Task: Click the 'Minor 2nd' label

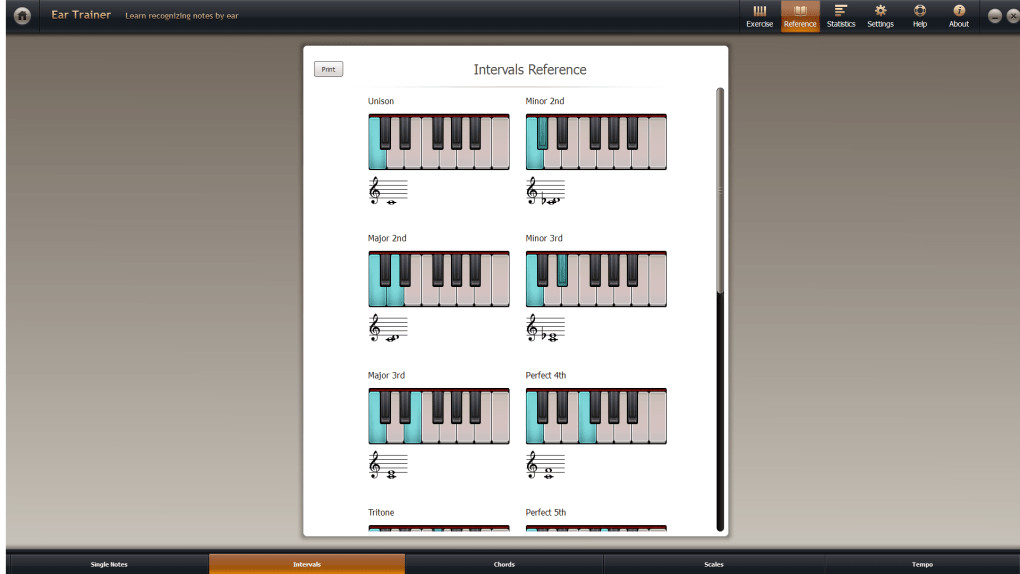Action: click(544, 101)
